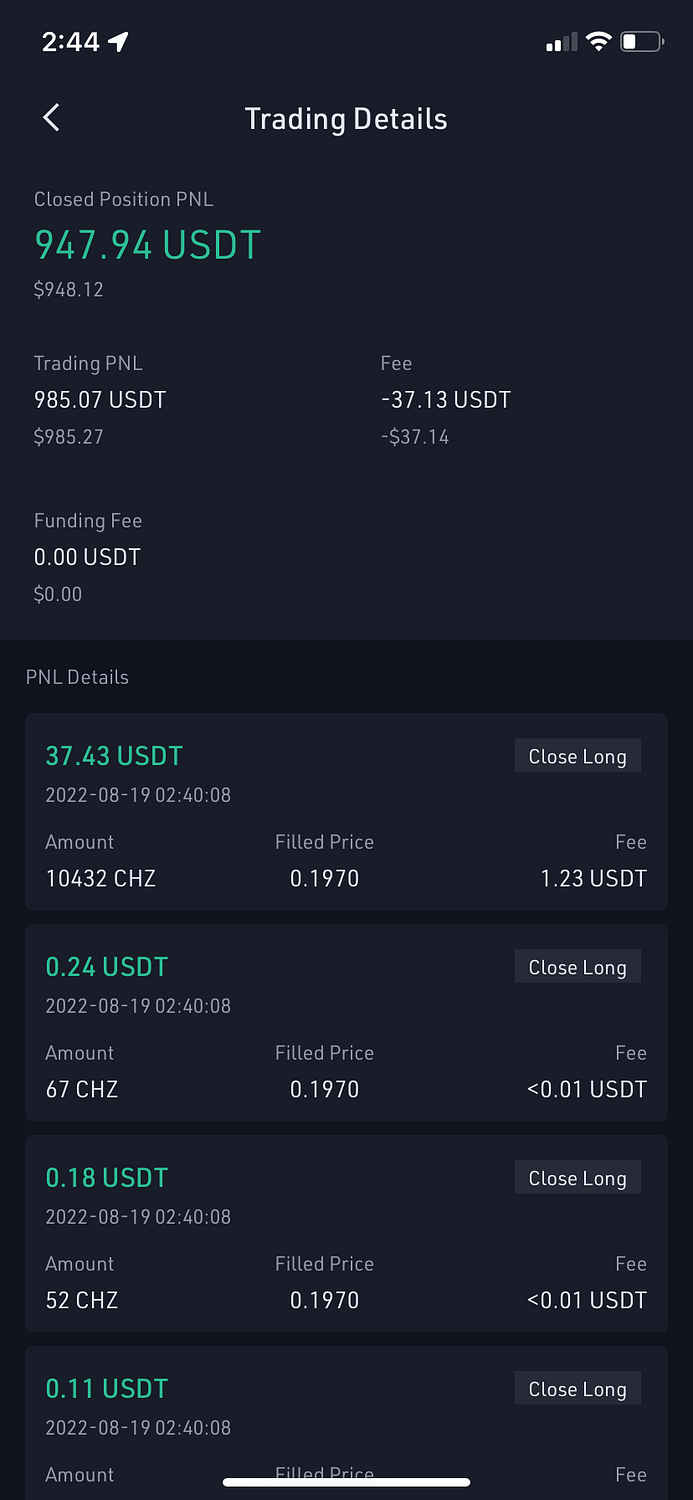Tap Close Long tag on 0.24 USDT entry
Viewport: 693px width, 1500px height.
coord(578,968)
